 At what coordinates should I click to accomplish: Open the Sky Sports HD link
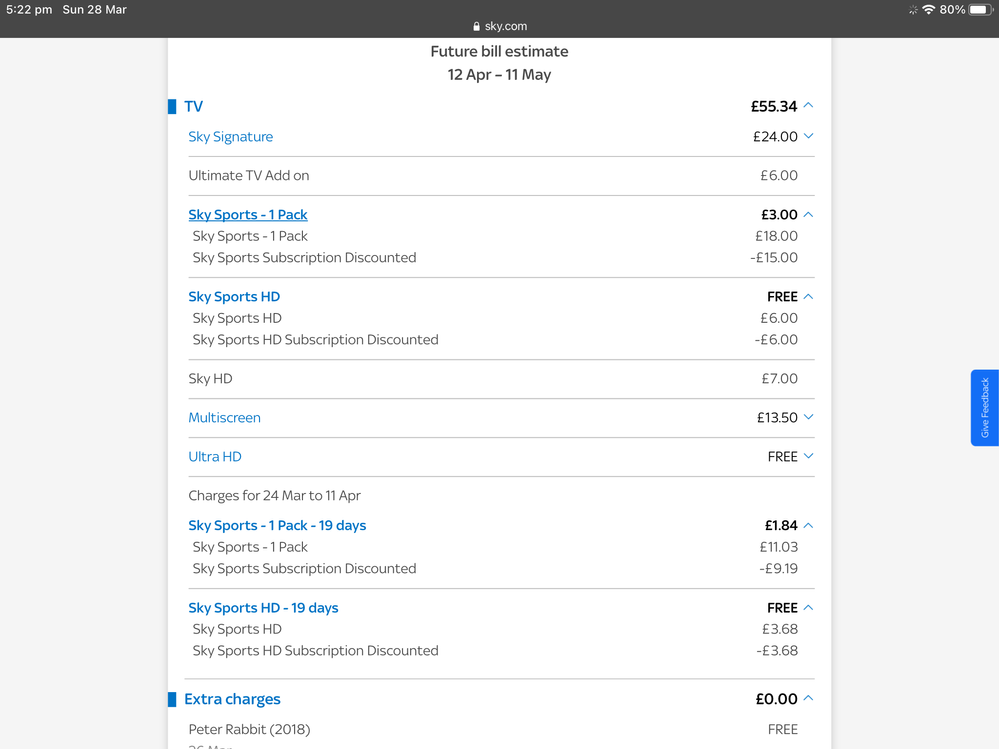(234, 297)
